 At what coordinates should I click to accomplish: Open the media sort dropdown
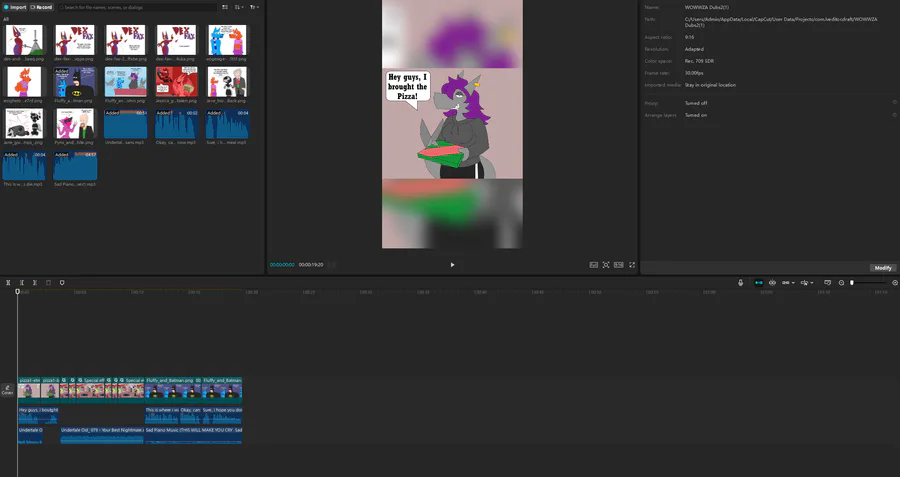coord(239,7)
